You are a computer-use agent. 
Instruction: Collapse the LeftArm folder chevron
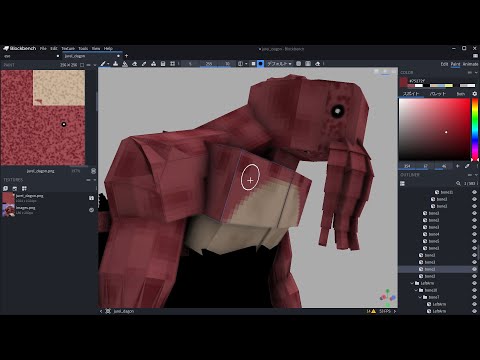pyautogui.click(x=412, y=283)
